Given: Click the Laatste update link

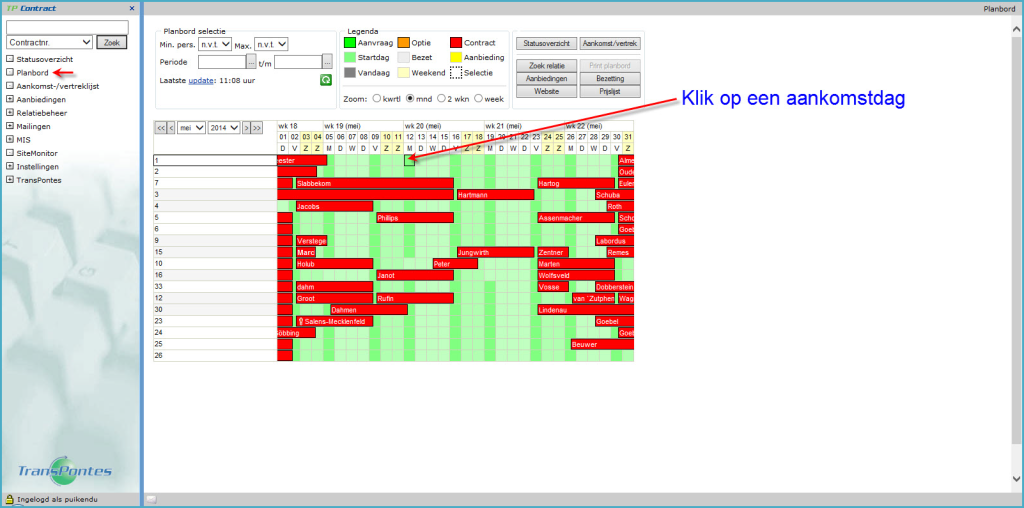Looking at the screenshot, I should [x=201, y=79].
